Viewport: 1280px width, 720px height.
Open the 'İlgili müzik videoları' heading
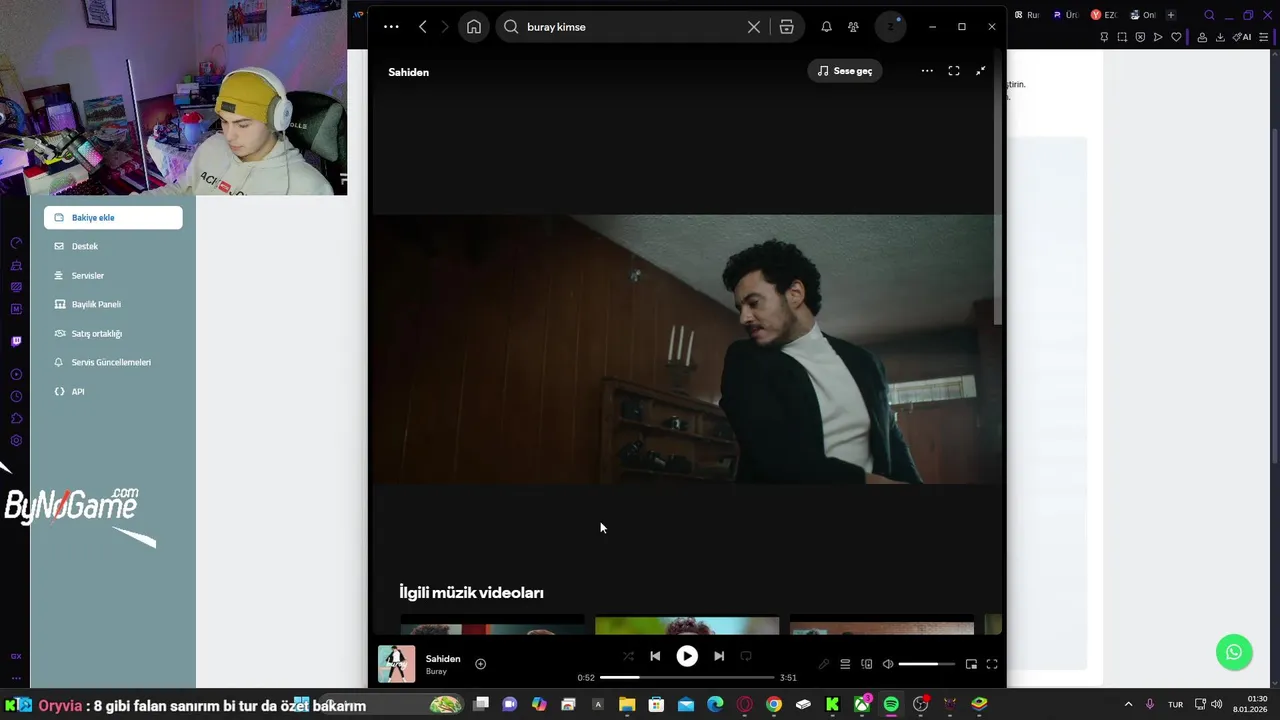pos(471,593)
